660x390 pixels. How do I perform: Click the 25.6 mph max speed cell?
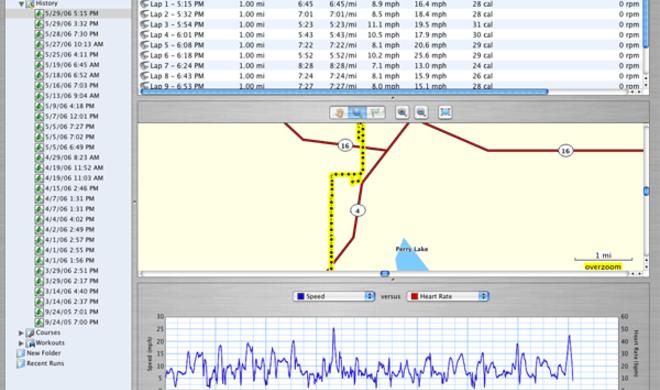click(x=430, y=55)
